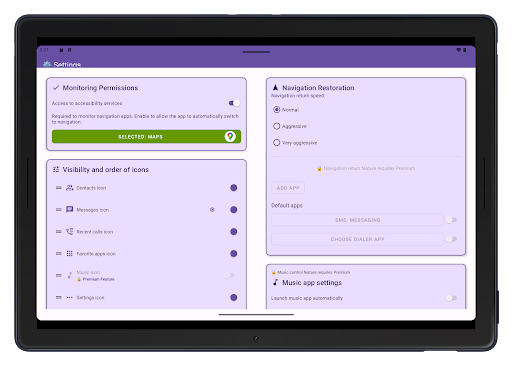Grab the Recent calls drag handle

coord(59,231)
